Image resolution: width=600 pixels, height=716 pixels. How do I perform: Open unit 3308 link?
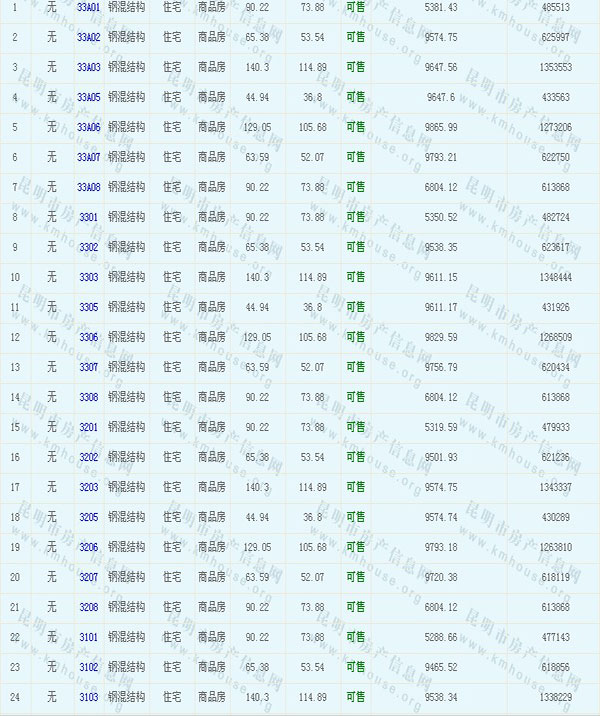(88, 397)
